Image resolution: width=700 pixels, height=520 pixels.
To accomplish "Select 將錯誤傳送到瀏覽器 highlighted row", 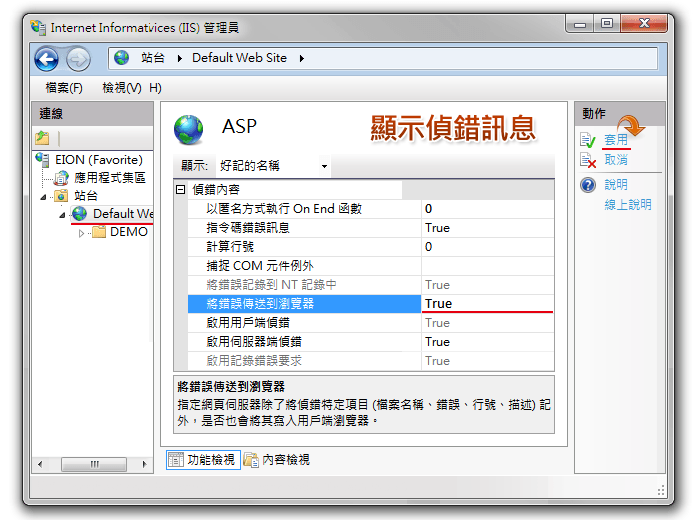I will tap(371, 304).
